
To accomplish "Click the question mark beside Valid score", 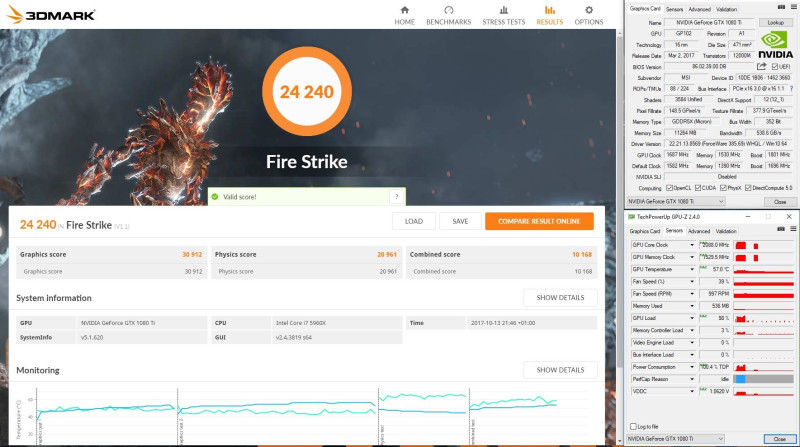I will click(396, 196).
